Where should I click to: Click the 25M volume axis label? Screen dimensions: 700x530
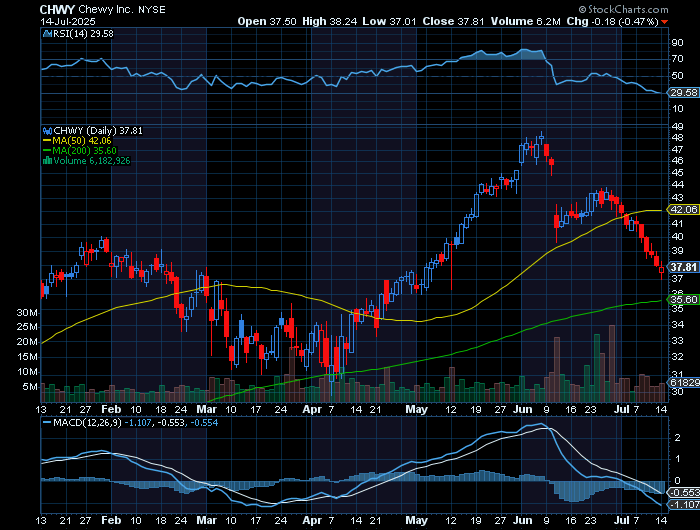pyautogui.click(x=27, y=327)
